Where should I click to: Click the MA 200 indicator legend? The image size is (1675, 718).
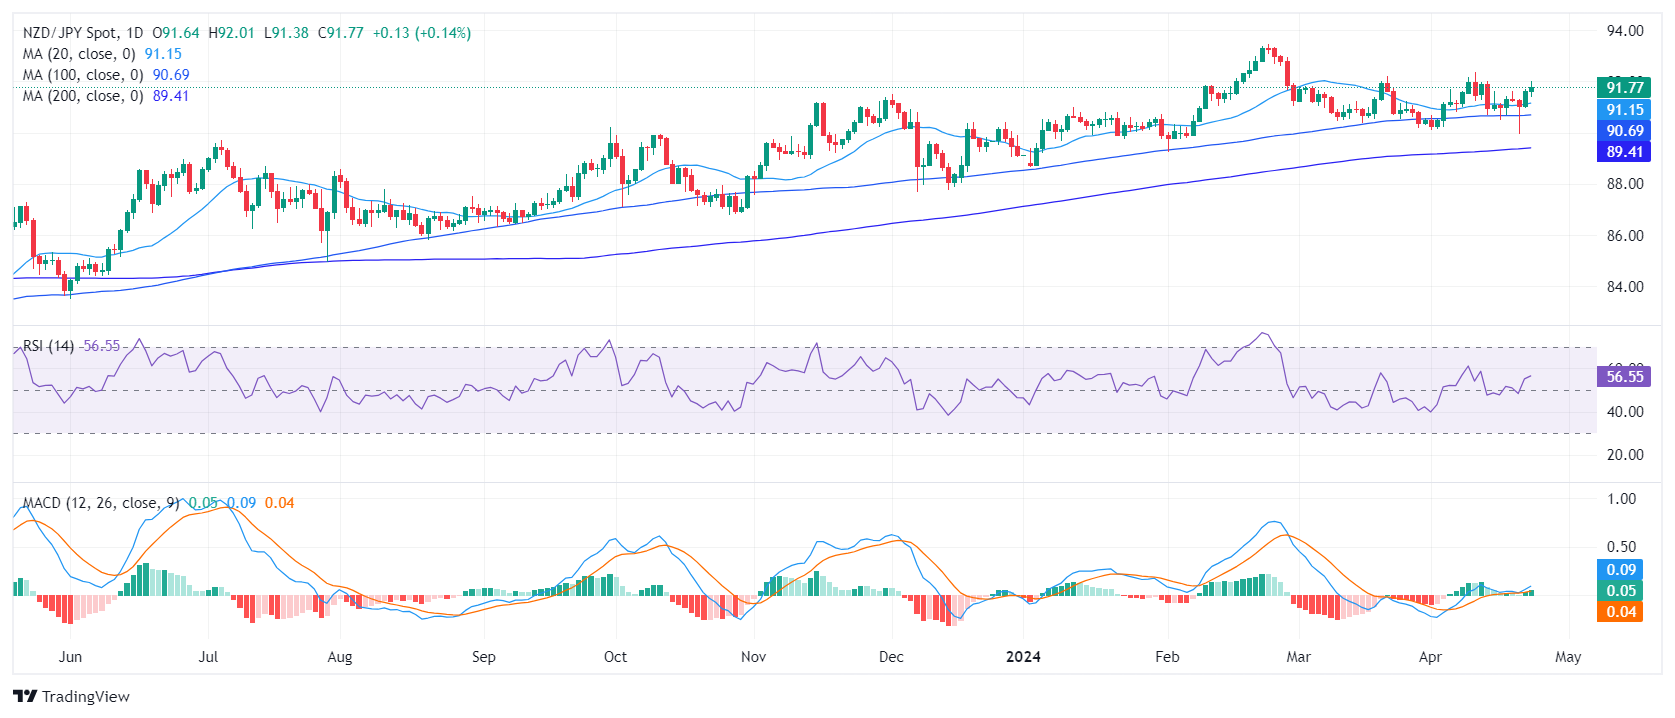83,96
